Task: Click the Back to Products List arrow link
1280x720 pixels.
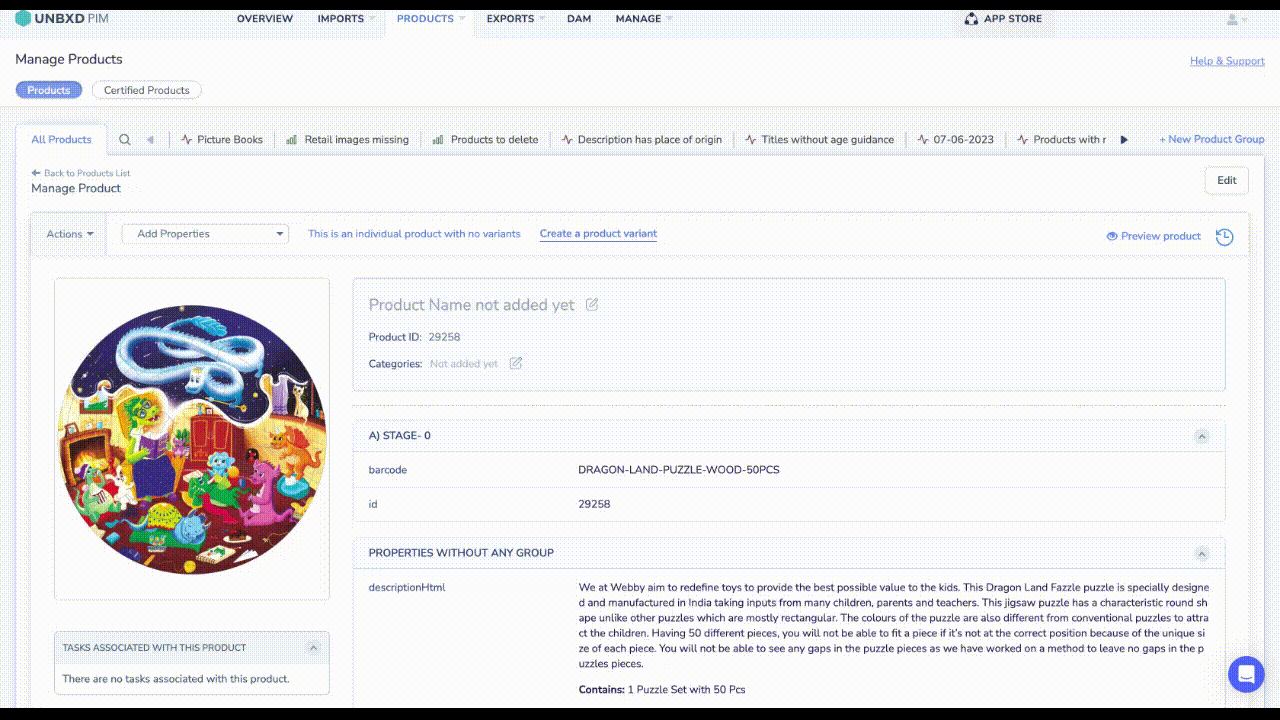Action: tap(81, 173)
